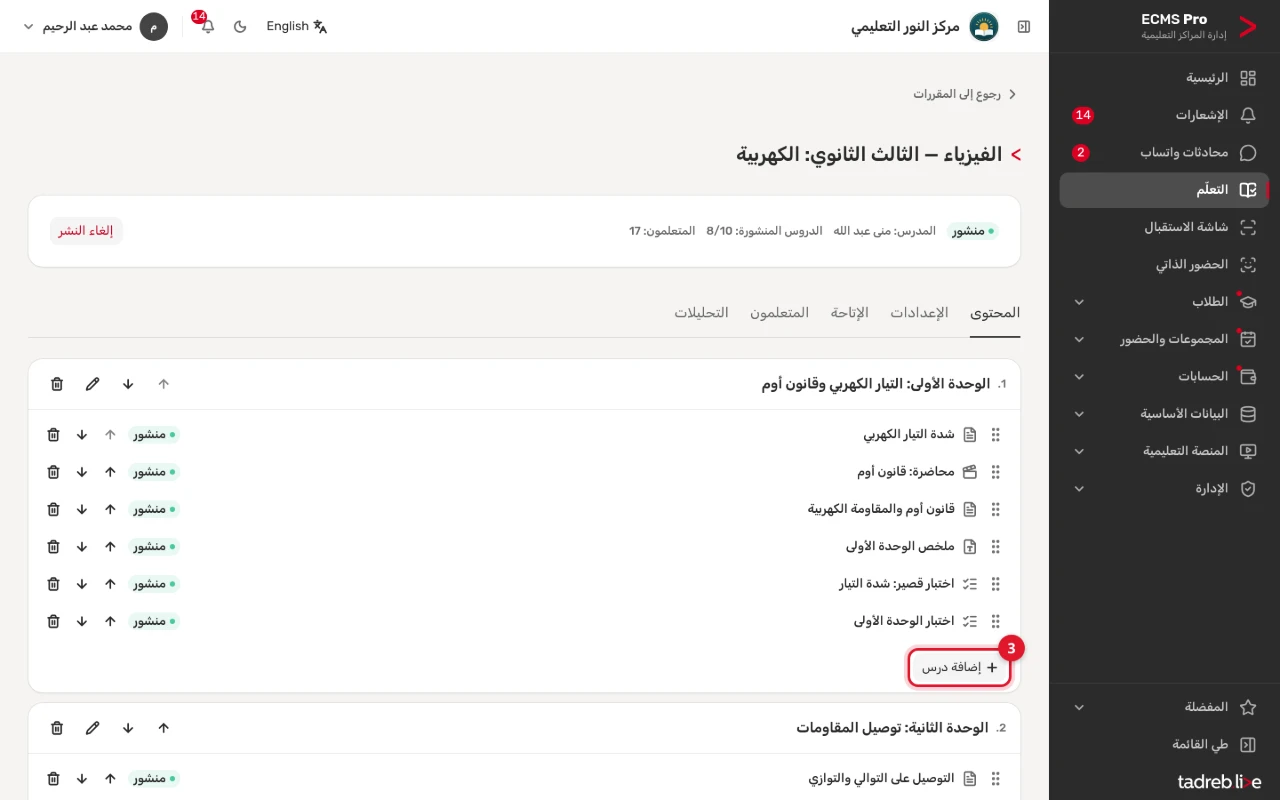Move unit الوحدة الثانية up
Screen dimensions: 1280x800
point(164,728)
